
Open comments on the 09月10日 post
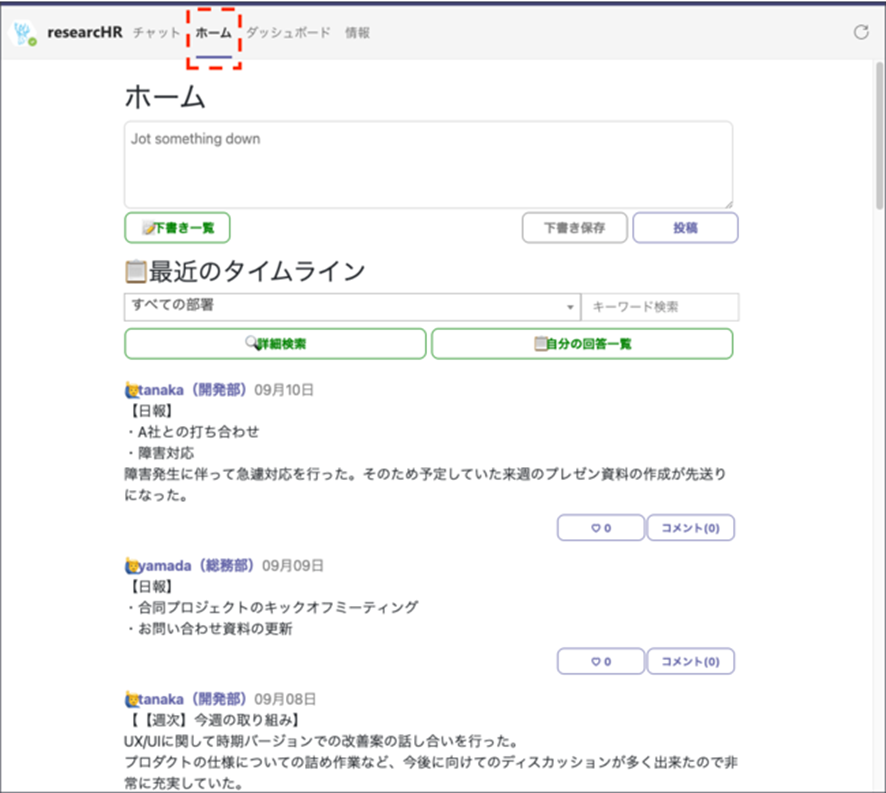point(690,528)
